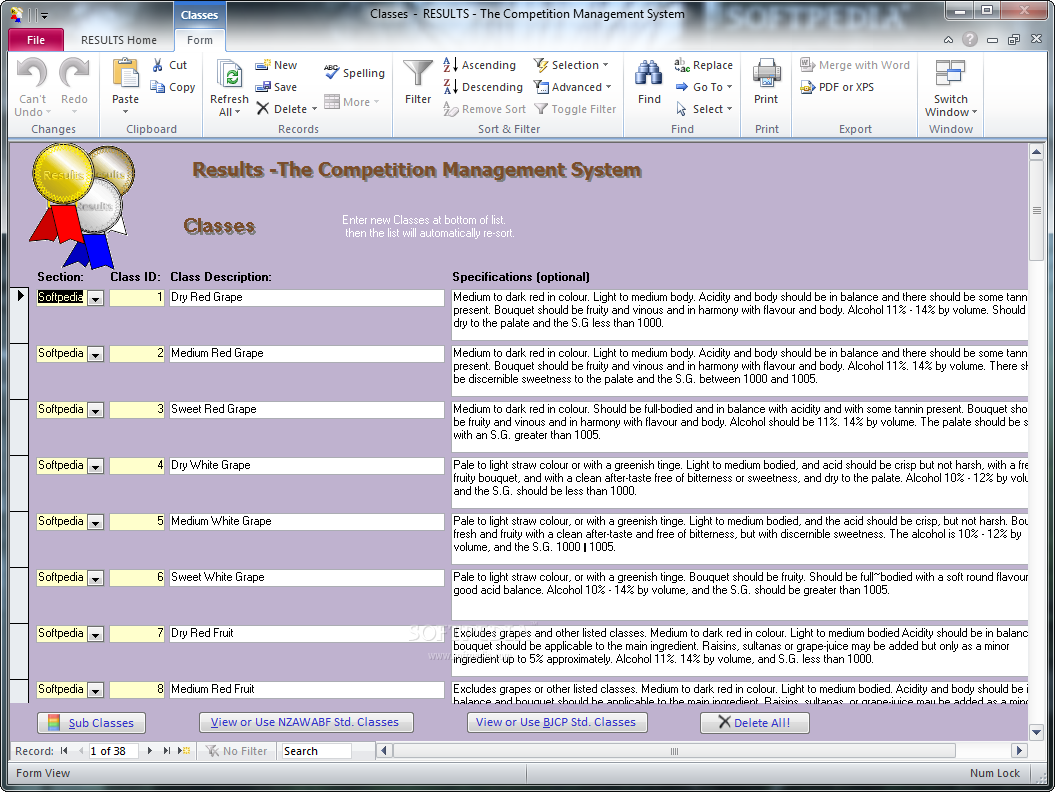Open Section dropdown for Dry Red Grape
The width and height of the screenshot is (1055, 792).
coord(96,299)
